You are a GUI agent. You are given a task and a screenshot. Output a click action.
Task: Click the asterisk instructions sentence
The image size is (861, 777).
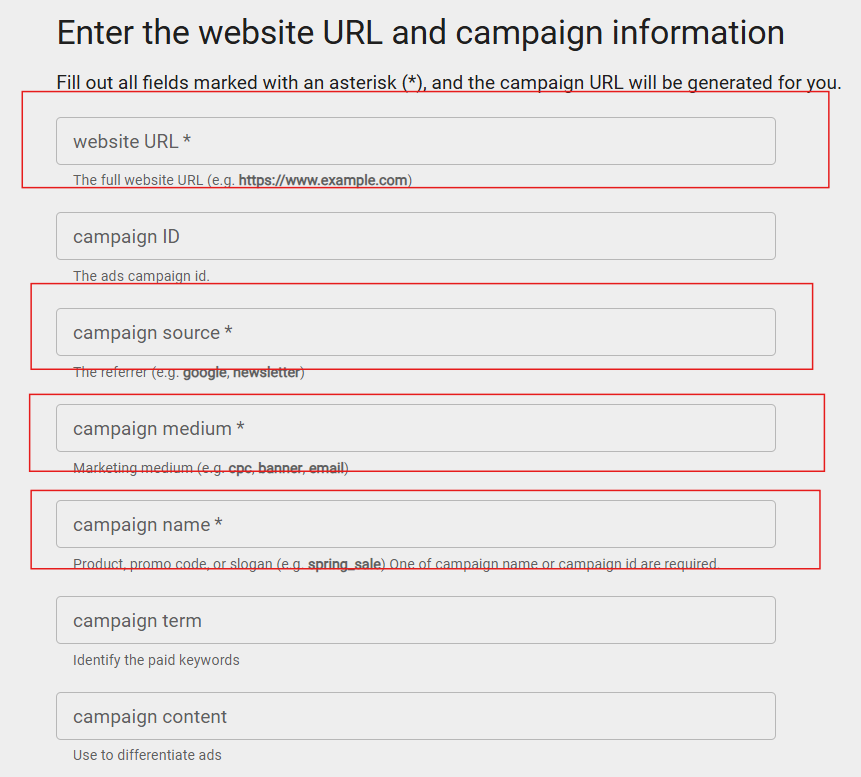[x=449, y=82]
